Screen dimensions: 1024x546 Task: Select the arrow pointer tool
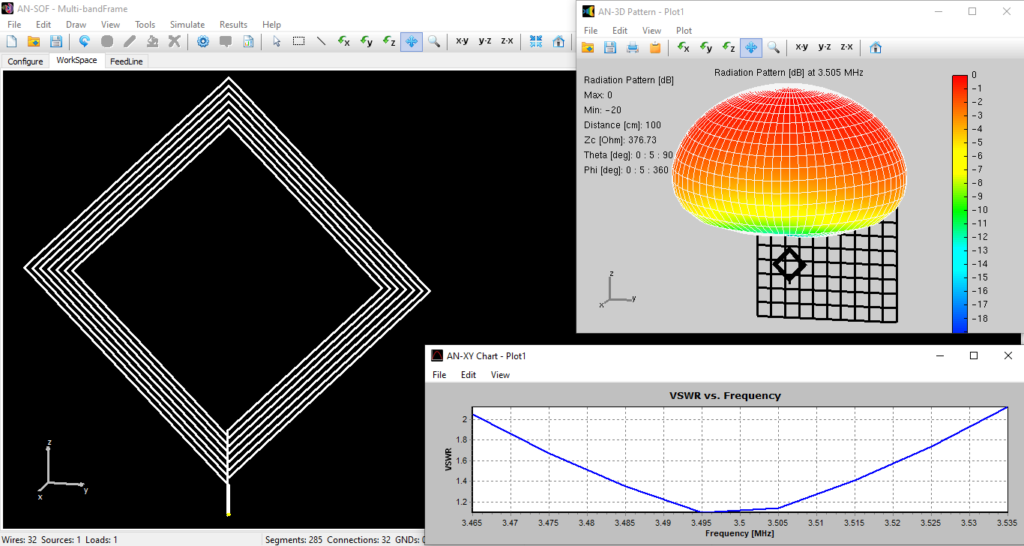(x=276, y=41)
